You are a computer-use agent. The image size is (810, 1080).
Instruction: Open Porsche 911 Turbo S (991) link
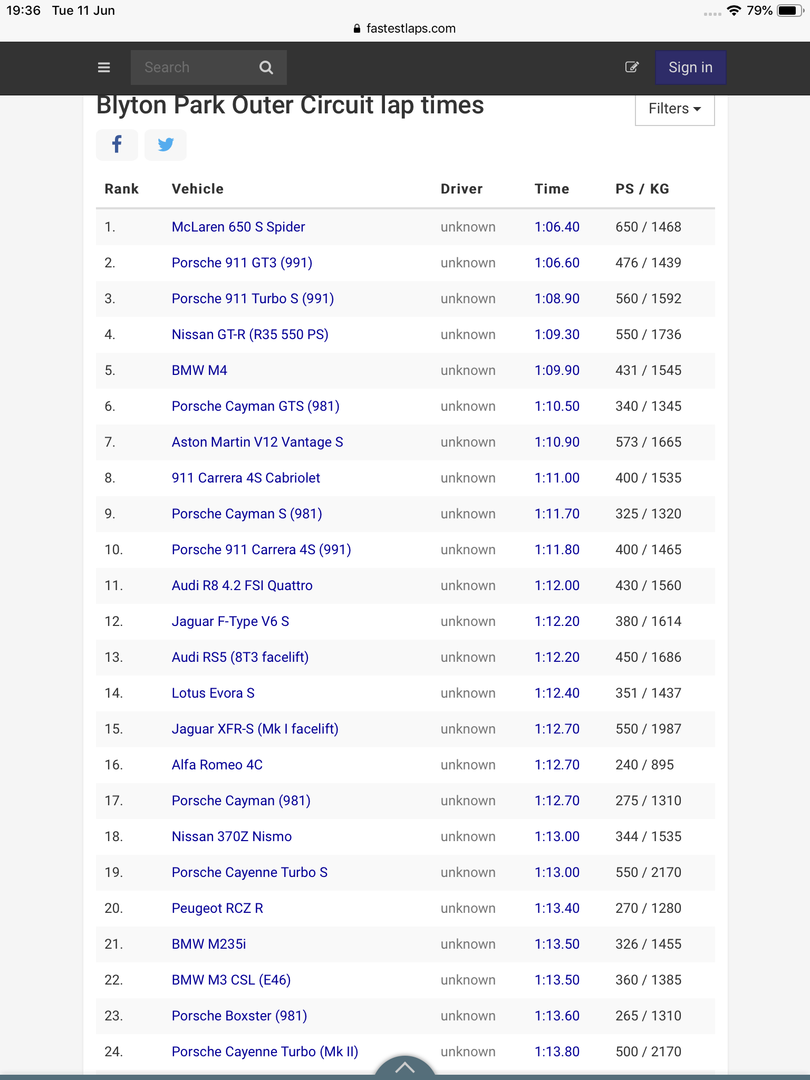coord(253,298)
